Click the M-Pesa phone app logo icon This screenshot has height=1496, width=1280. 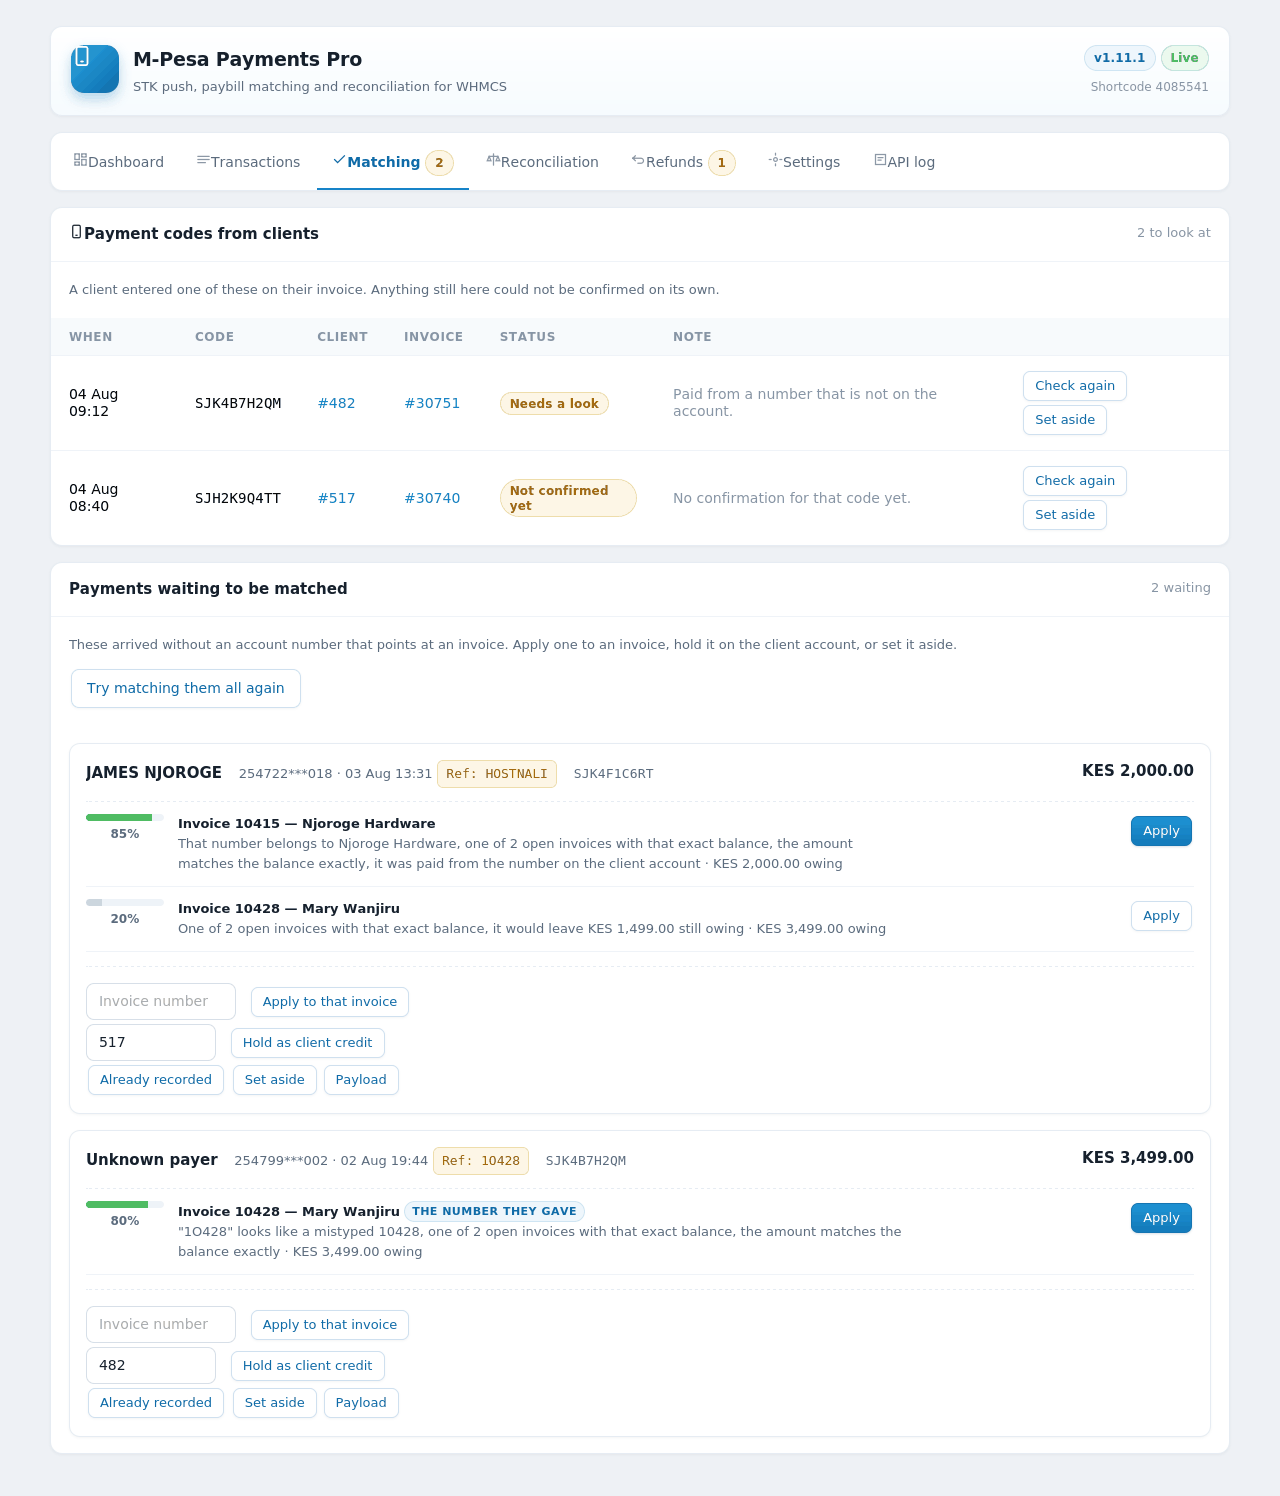tap(95, 69)
